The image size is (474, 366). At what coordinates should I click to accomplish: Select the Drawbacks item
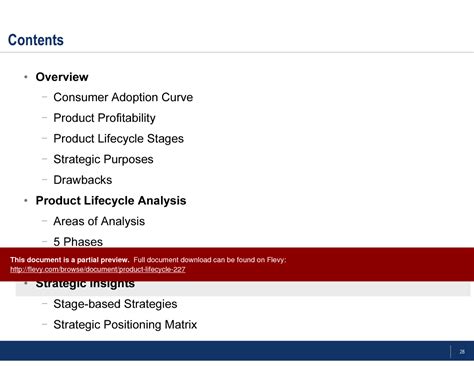point(83,180)
